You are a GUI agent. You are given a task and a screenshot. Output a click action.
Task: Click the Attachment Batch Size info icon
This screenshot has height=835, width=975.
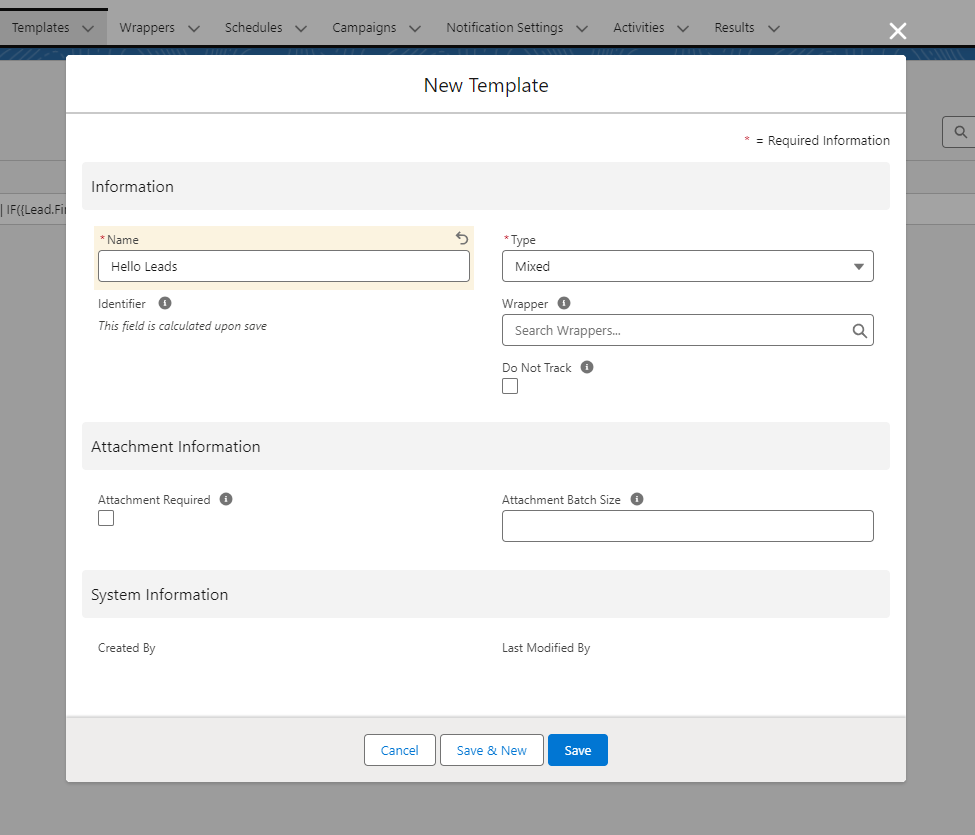coord(637,499)
